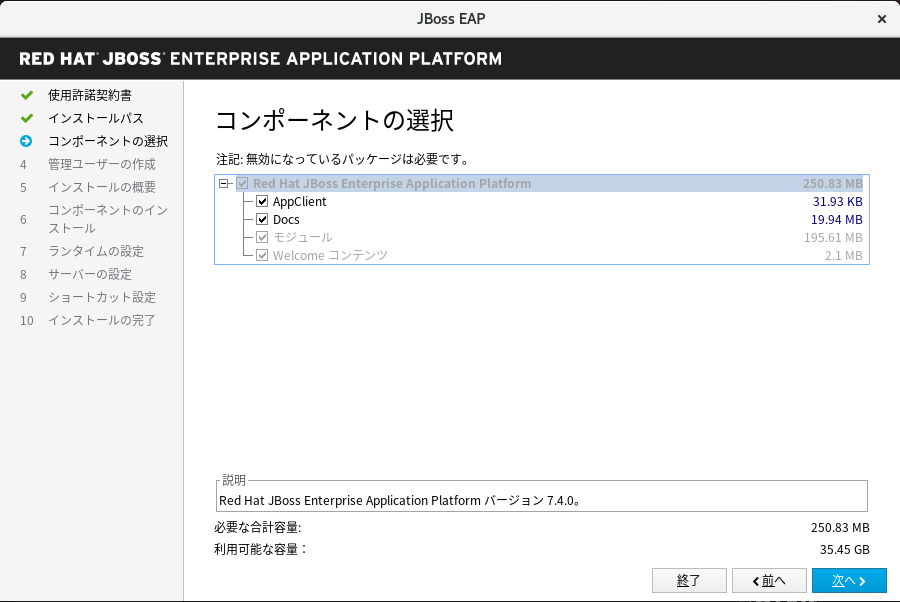Select step 8 サーバーの設定
Viewport: 900px width, 602px height.
90,274
